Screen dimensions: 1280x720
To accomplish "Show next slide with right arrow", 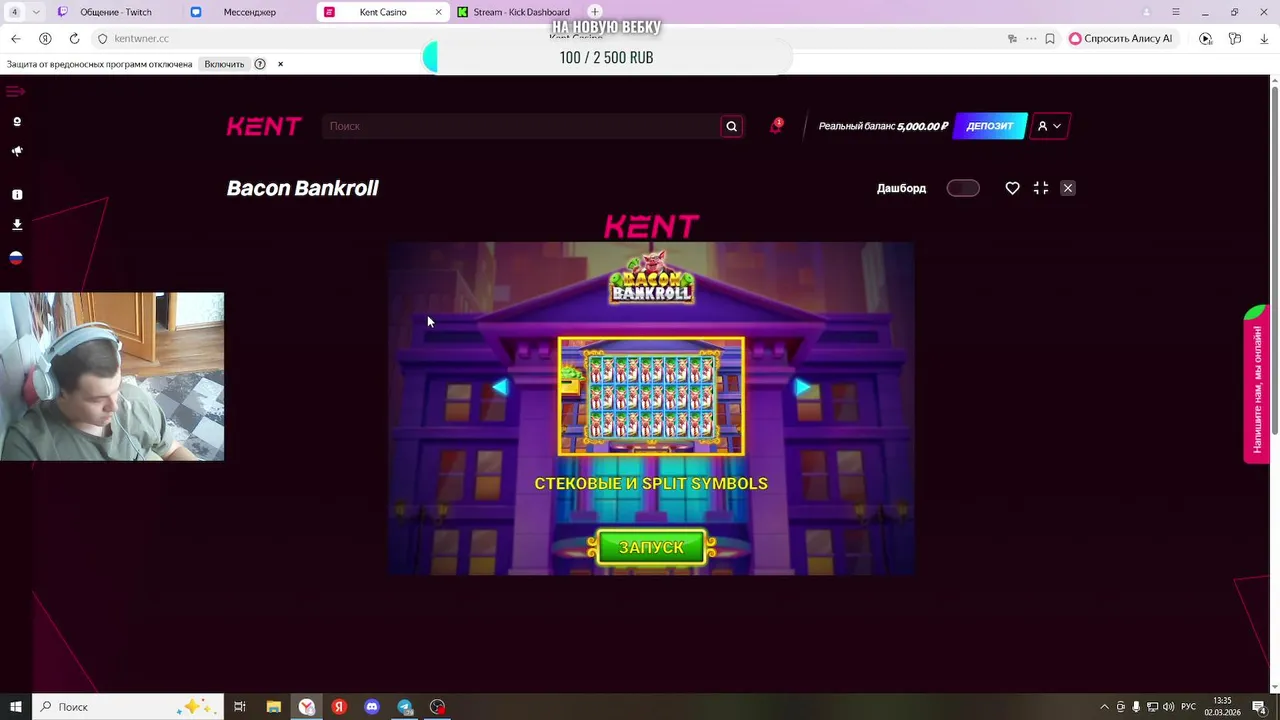I will pos(802,387).
